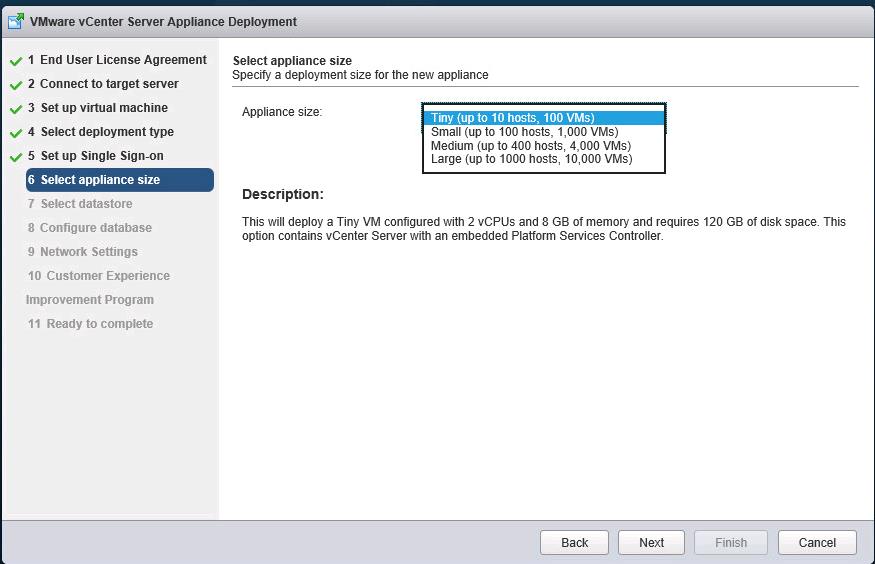The image size is (875, 564).
Task: Jump to step 4 Select deployment type
Action: pyautogui.click(x=101, y=132)
